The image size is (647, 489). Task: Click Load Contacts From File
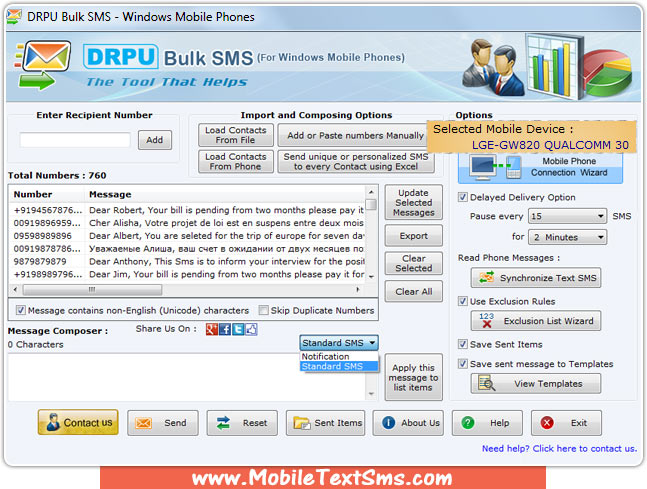pos(236,135)
